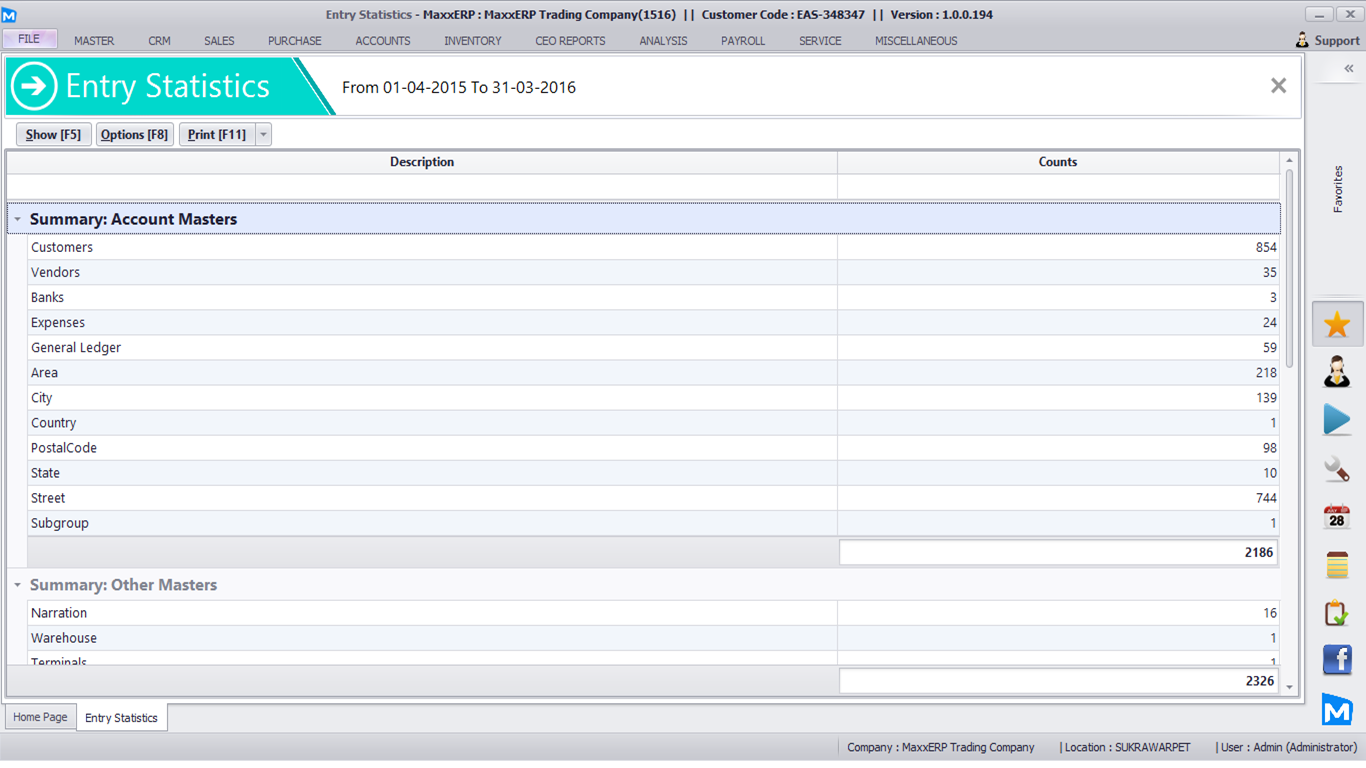Click the blue play arrow icon
1366x768 pixels.
tap(1337, 419)
